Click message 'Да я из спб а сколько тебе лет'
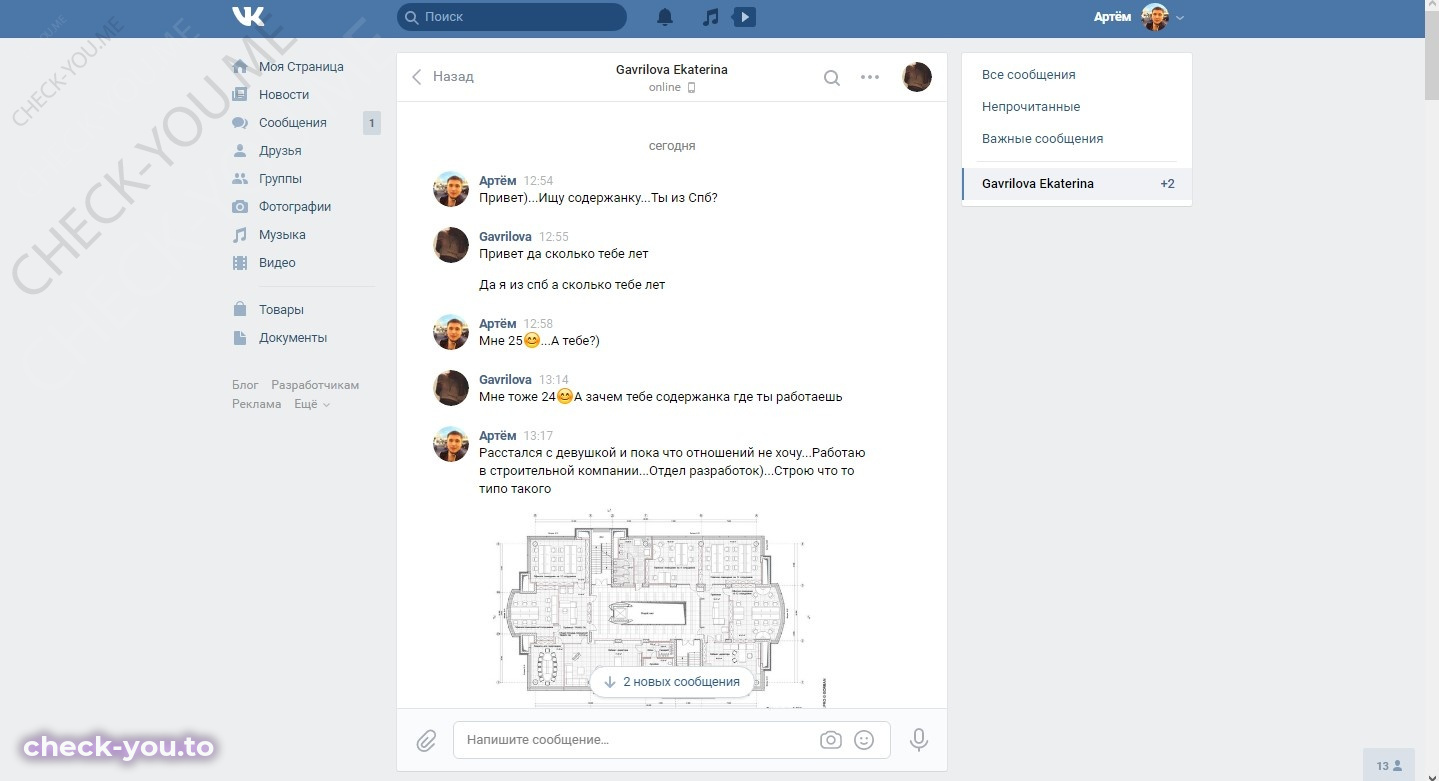This screenshot has width=1439, height=781. pos(572,285)
